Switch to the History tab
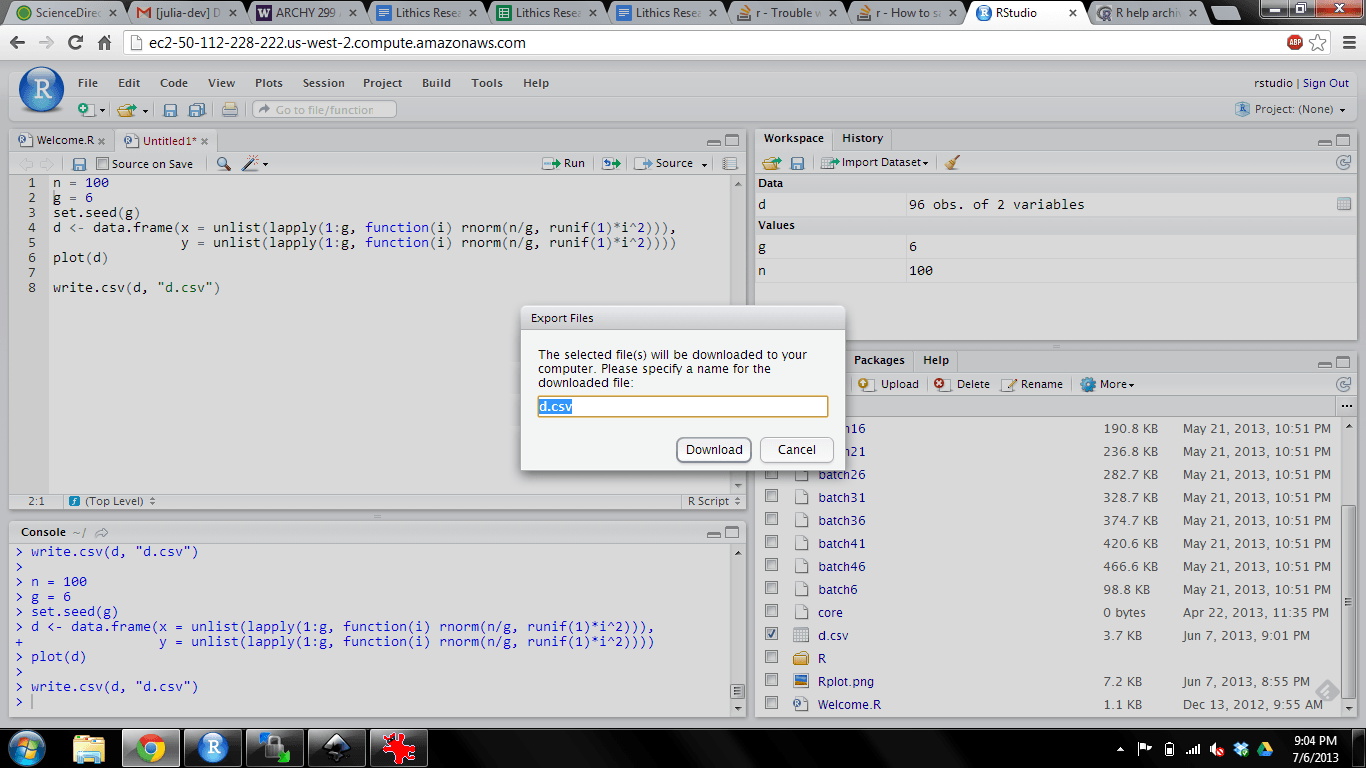Image resolution: width=1366 pixels, height=768 pixels. 862,138
